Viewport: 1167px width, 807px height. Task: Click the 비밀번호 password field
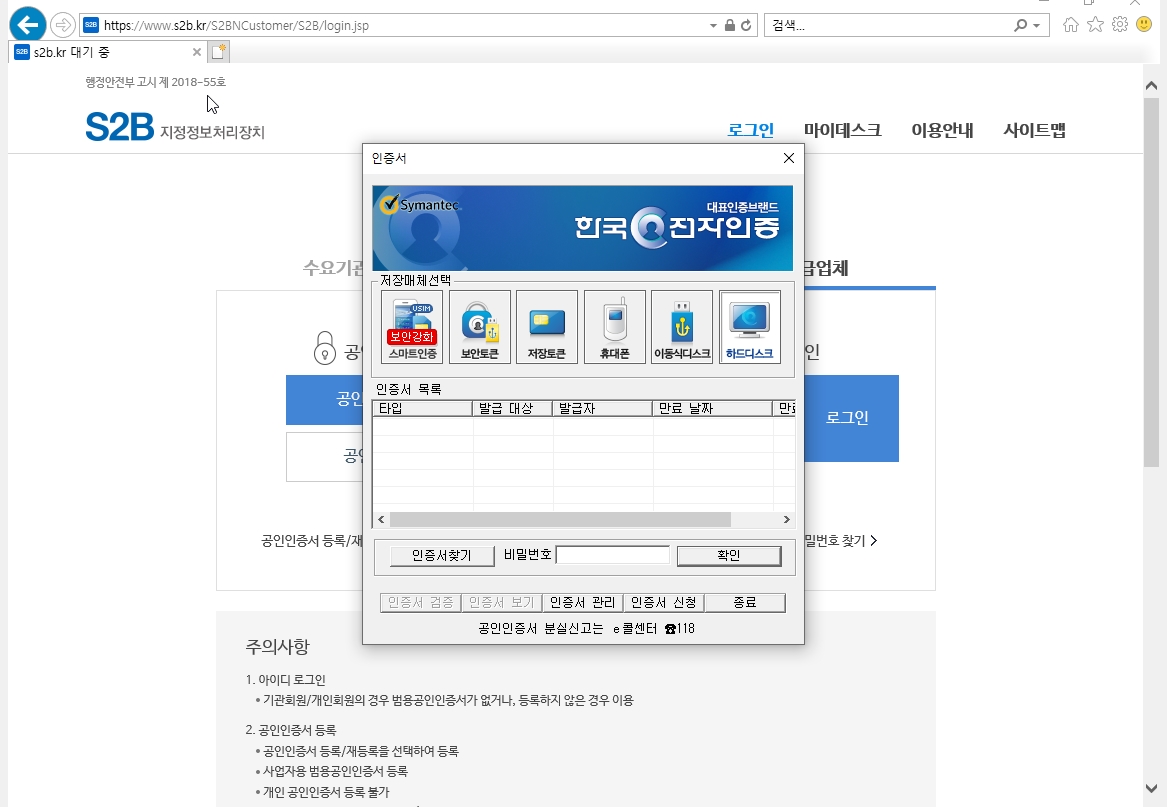pos(613,555)
